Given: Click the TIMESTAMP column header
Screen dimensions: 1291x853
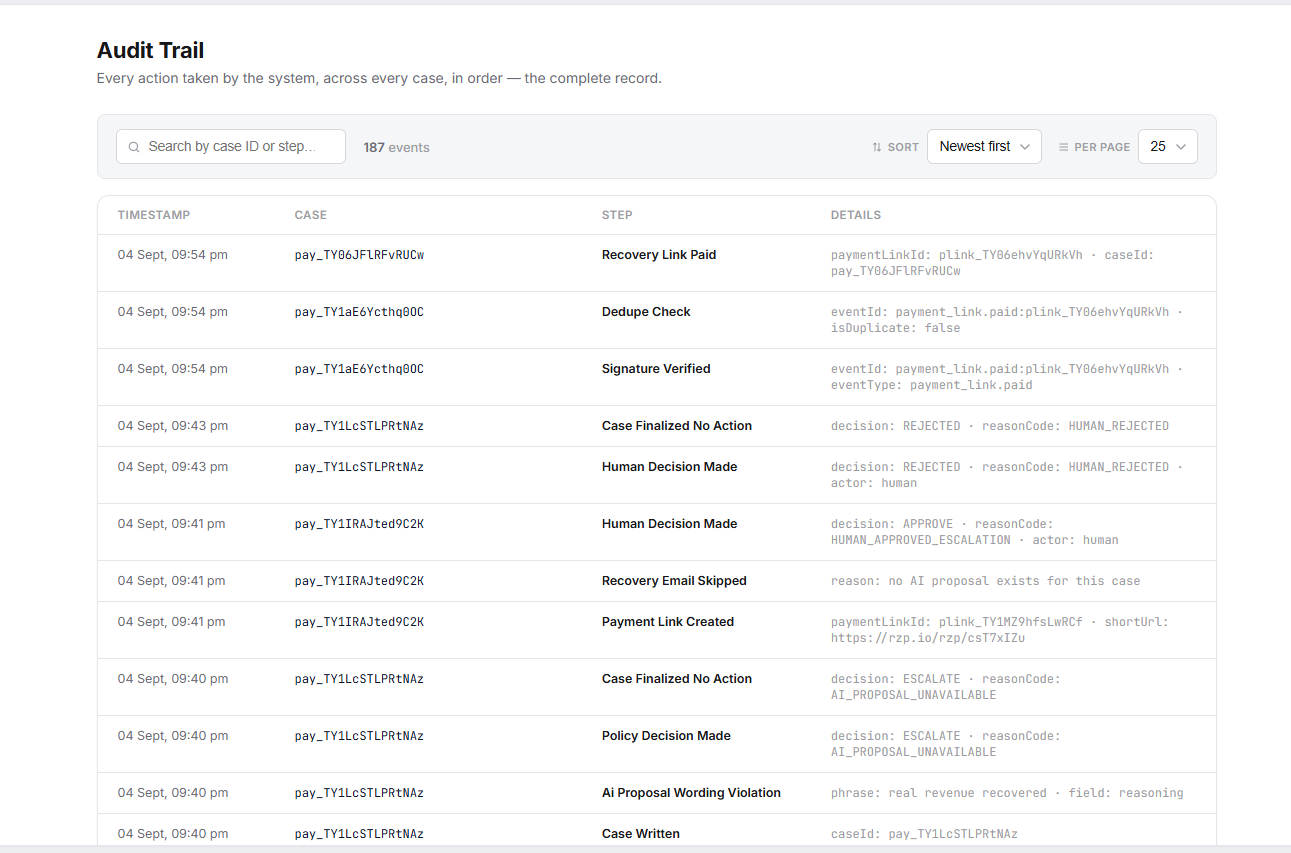Looking at the screenshot, I should [x=154, y=215].
